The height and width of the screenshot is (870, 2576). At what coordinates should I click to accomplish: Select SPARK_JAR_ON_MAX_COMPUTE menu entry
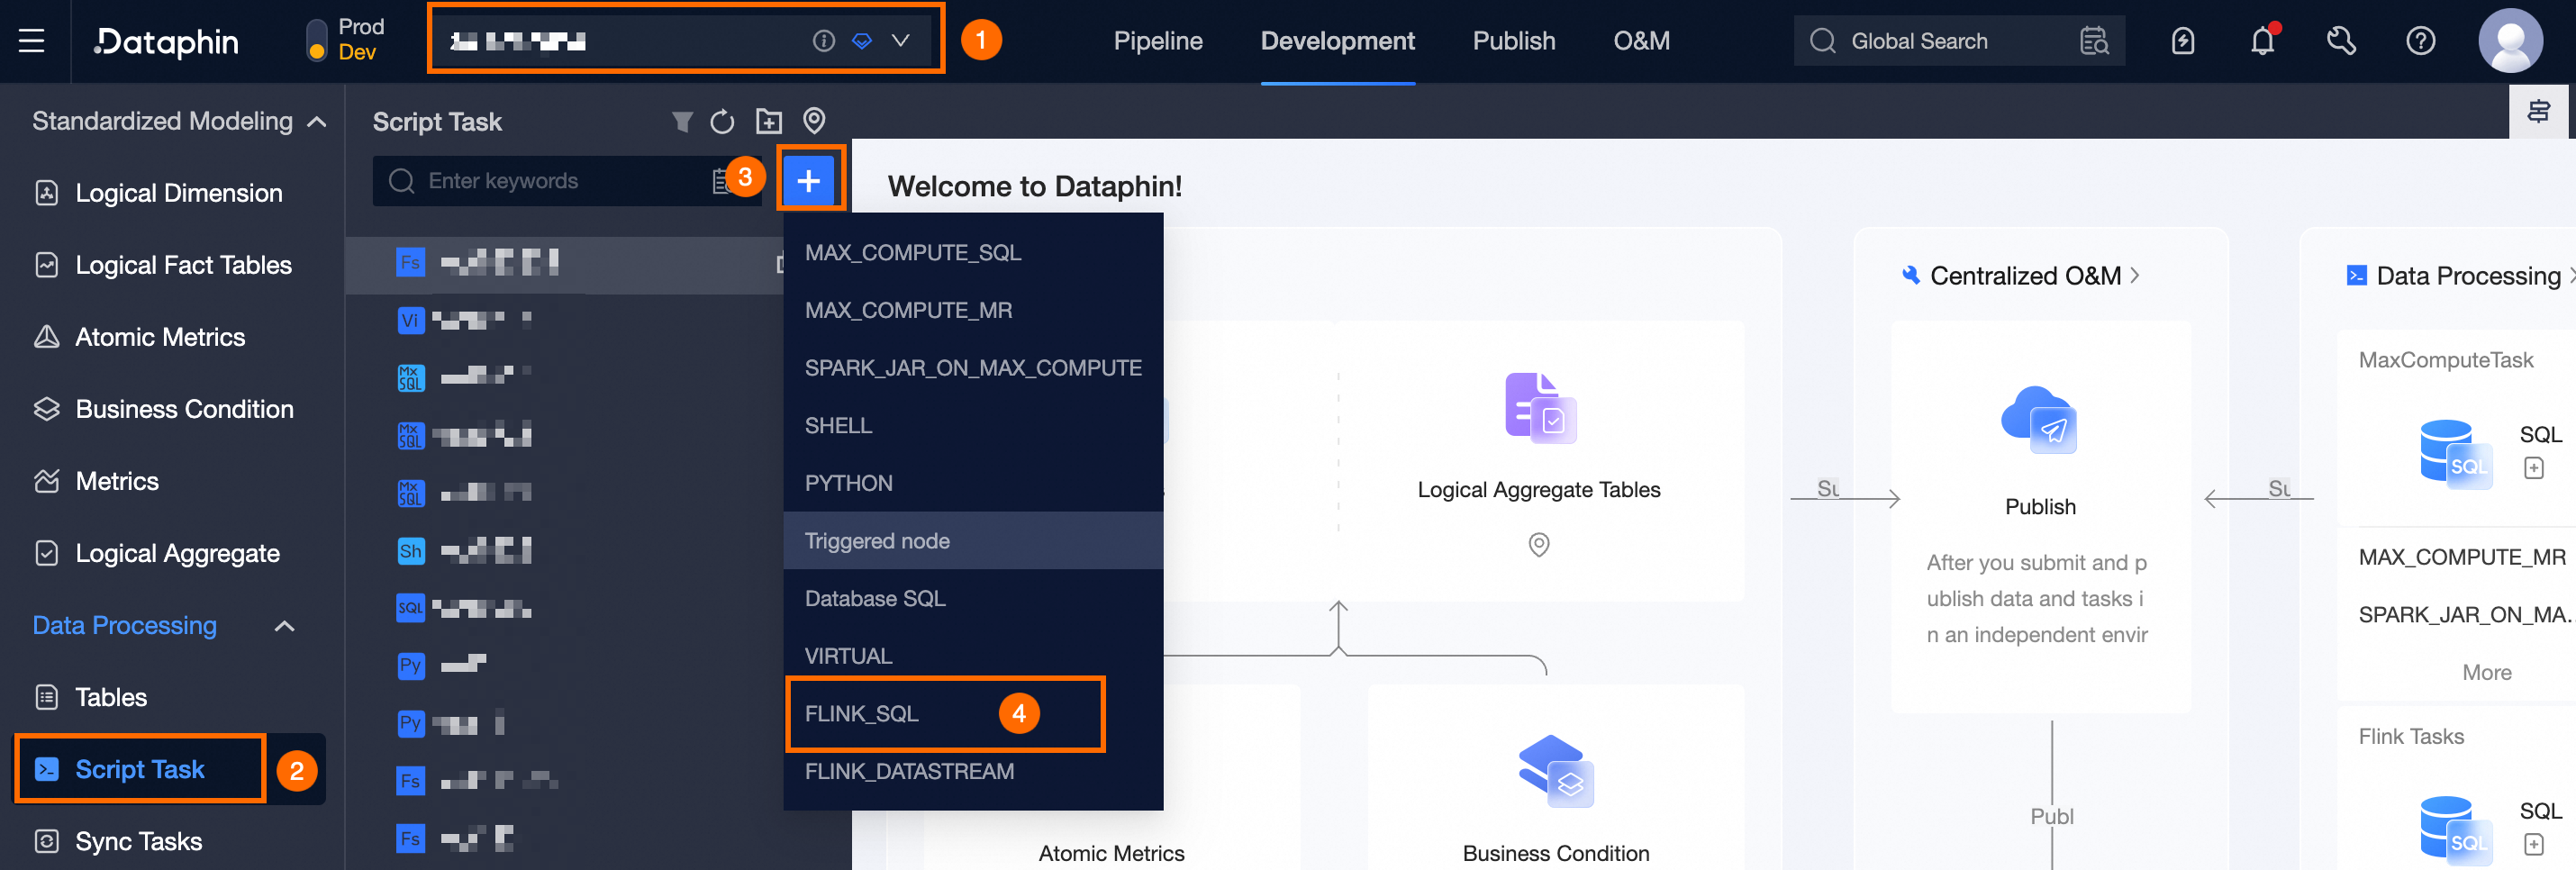point(973,368)
